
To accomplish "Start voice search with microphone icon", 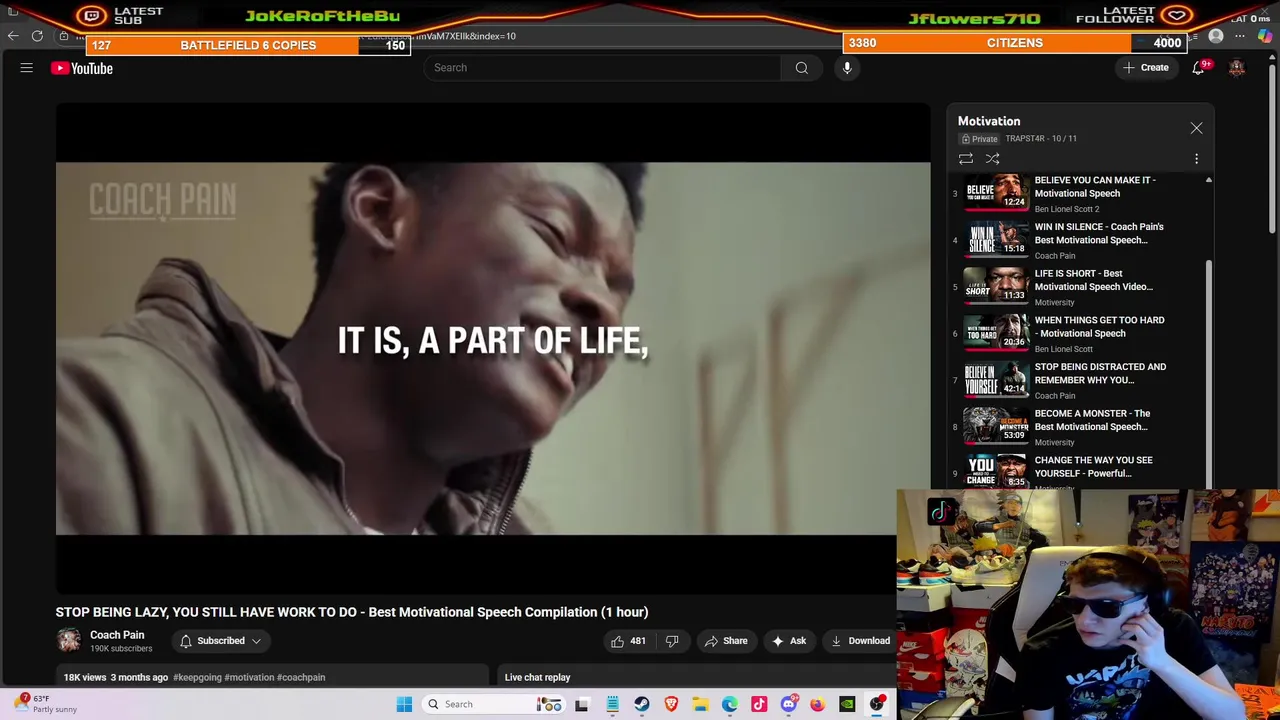I will point(847,68).
